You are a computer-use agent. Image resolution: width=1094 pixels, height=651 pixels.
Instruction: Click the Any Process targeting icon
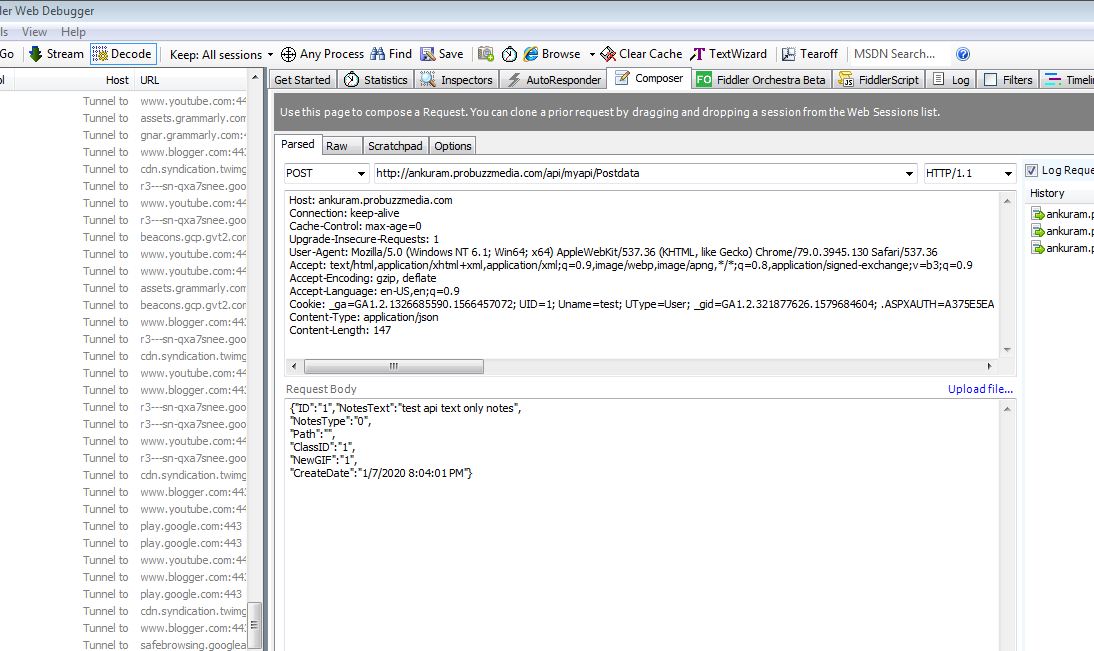click(288, 54)
